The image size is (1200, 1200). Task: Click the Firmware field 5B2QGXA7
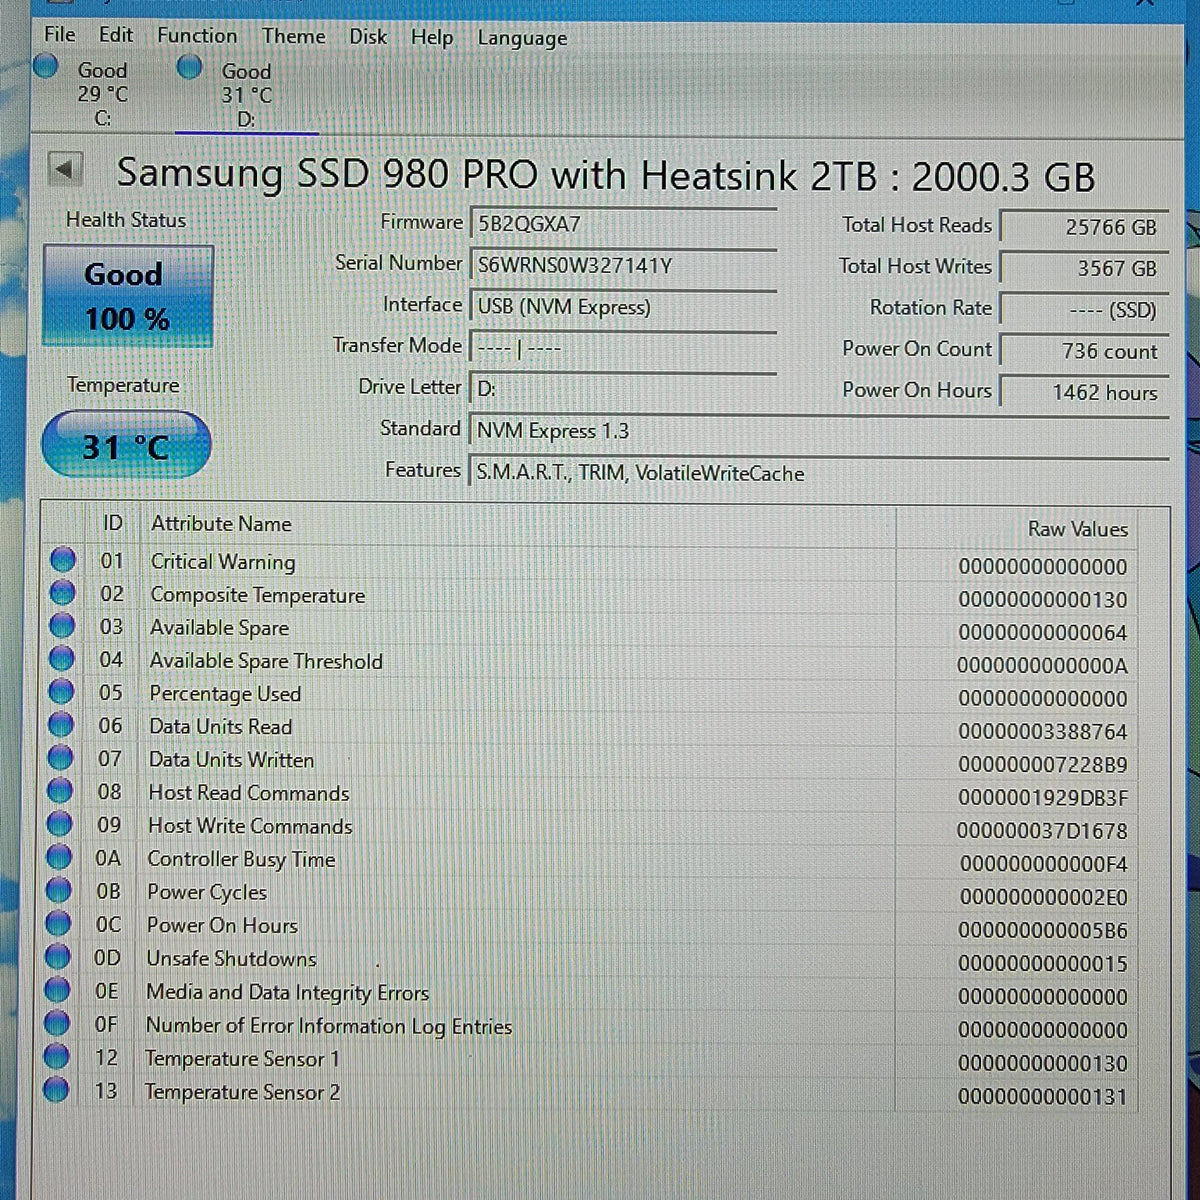pyautogui.click(x=622, y=223)
